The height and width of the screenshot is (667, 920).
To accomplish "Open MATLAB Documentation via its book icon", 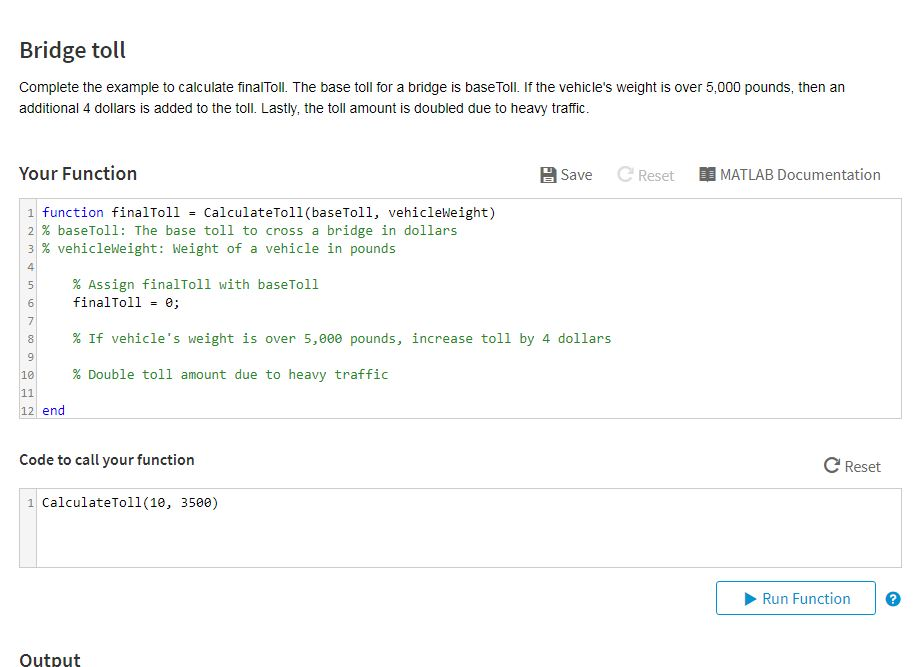I will (707, 175).
